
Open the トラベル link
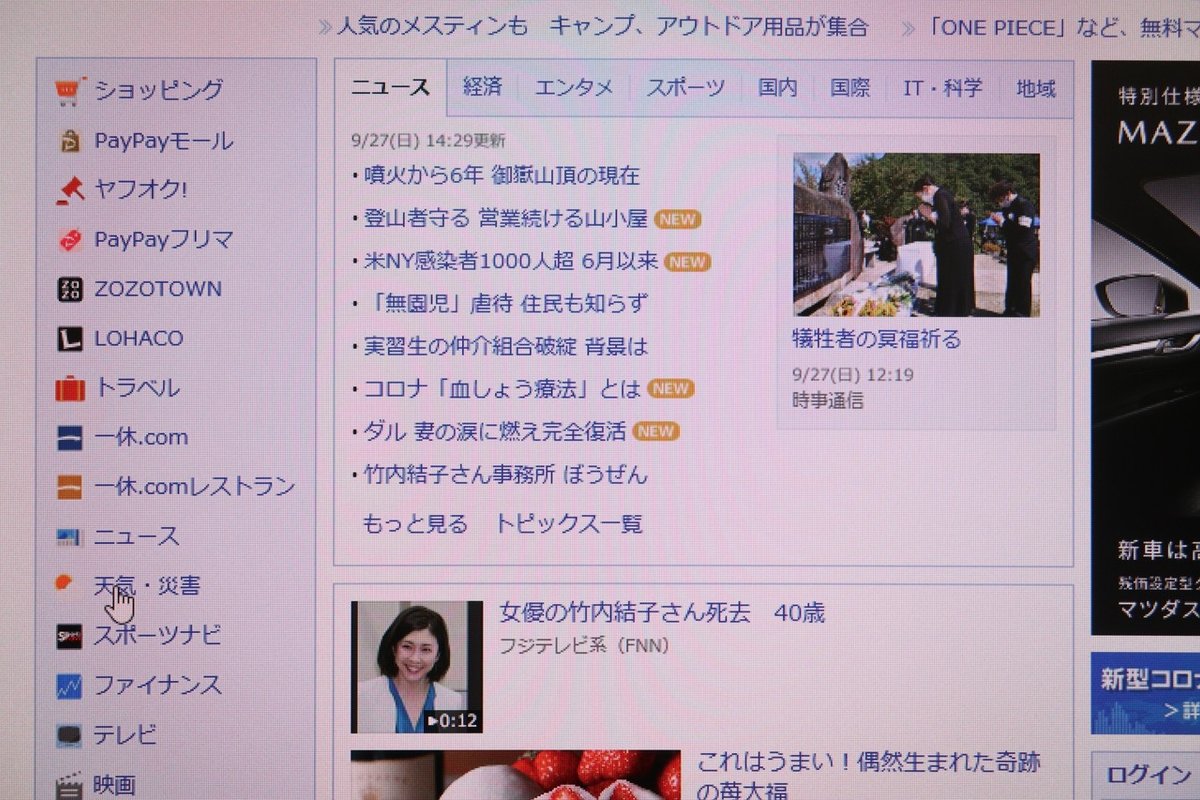click(137, 388)
